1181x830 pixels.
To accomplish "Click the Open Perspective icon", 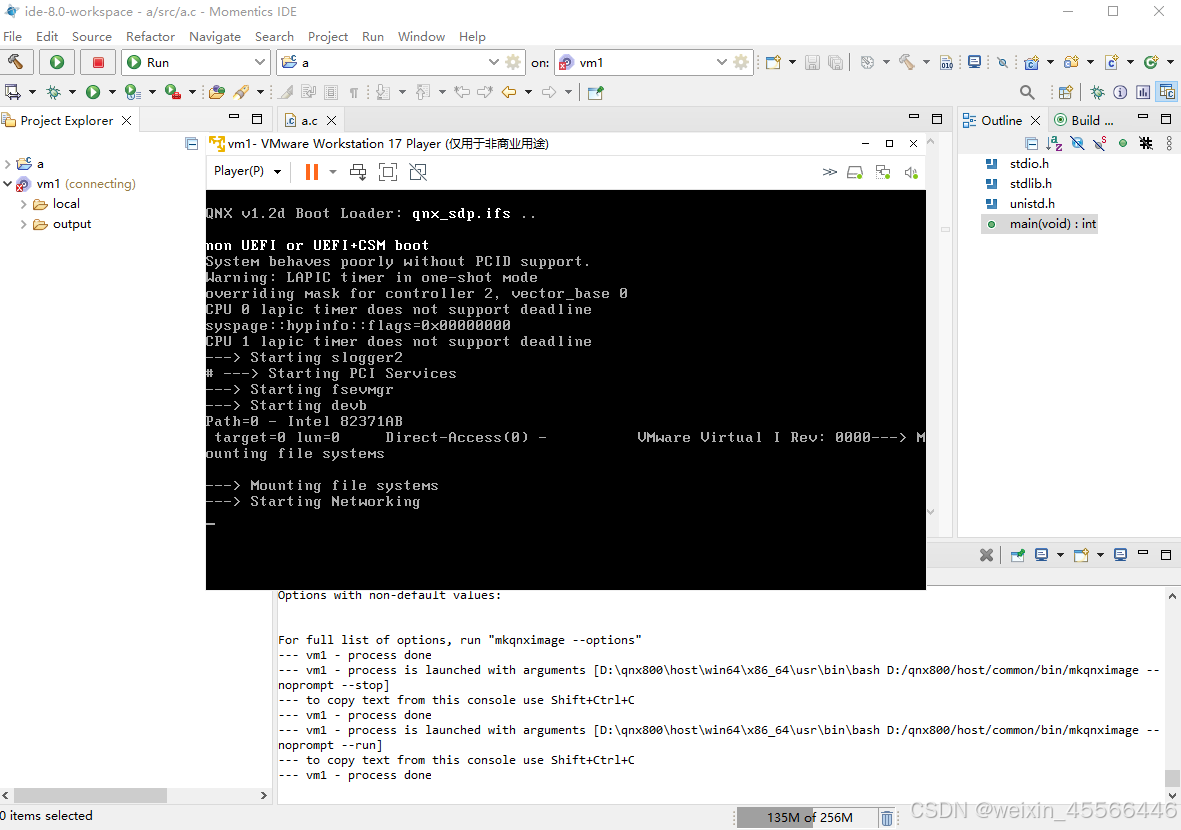I will coord(1065,92).
